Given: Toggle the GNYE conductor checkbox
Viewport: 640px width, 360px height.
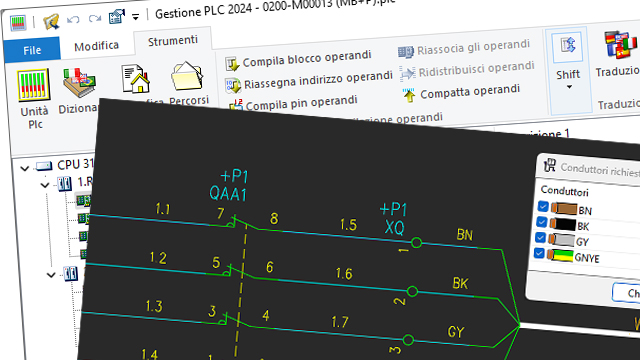Looking at the screenshot, I should [539, 253].
